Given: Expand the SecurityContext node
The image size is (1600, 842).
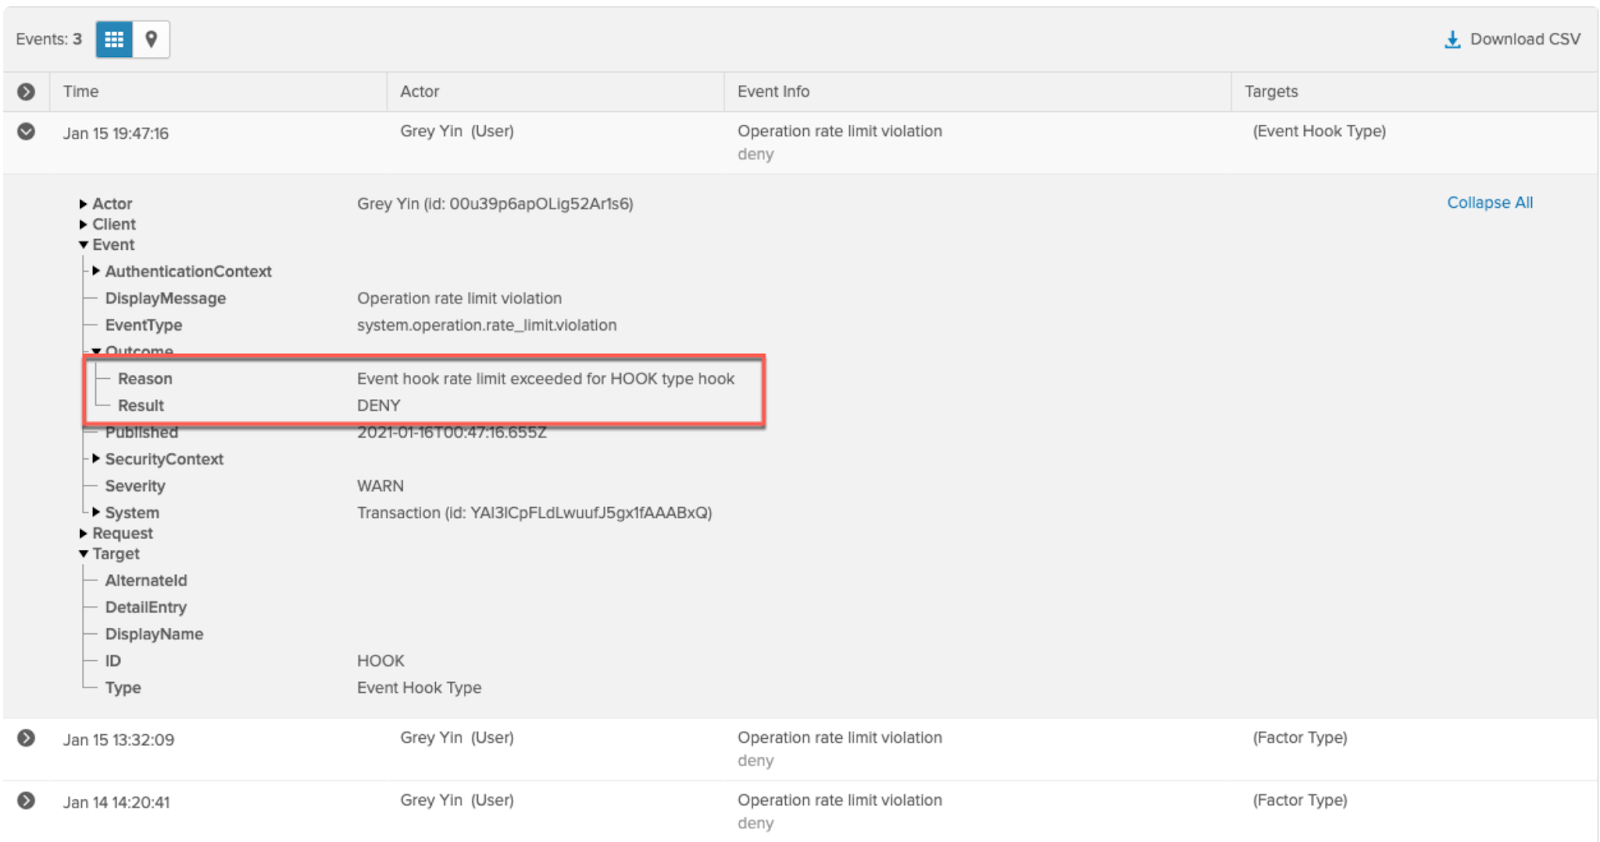Looking at the screenshot, I should point(96,459).
